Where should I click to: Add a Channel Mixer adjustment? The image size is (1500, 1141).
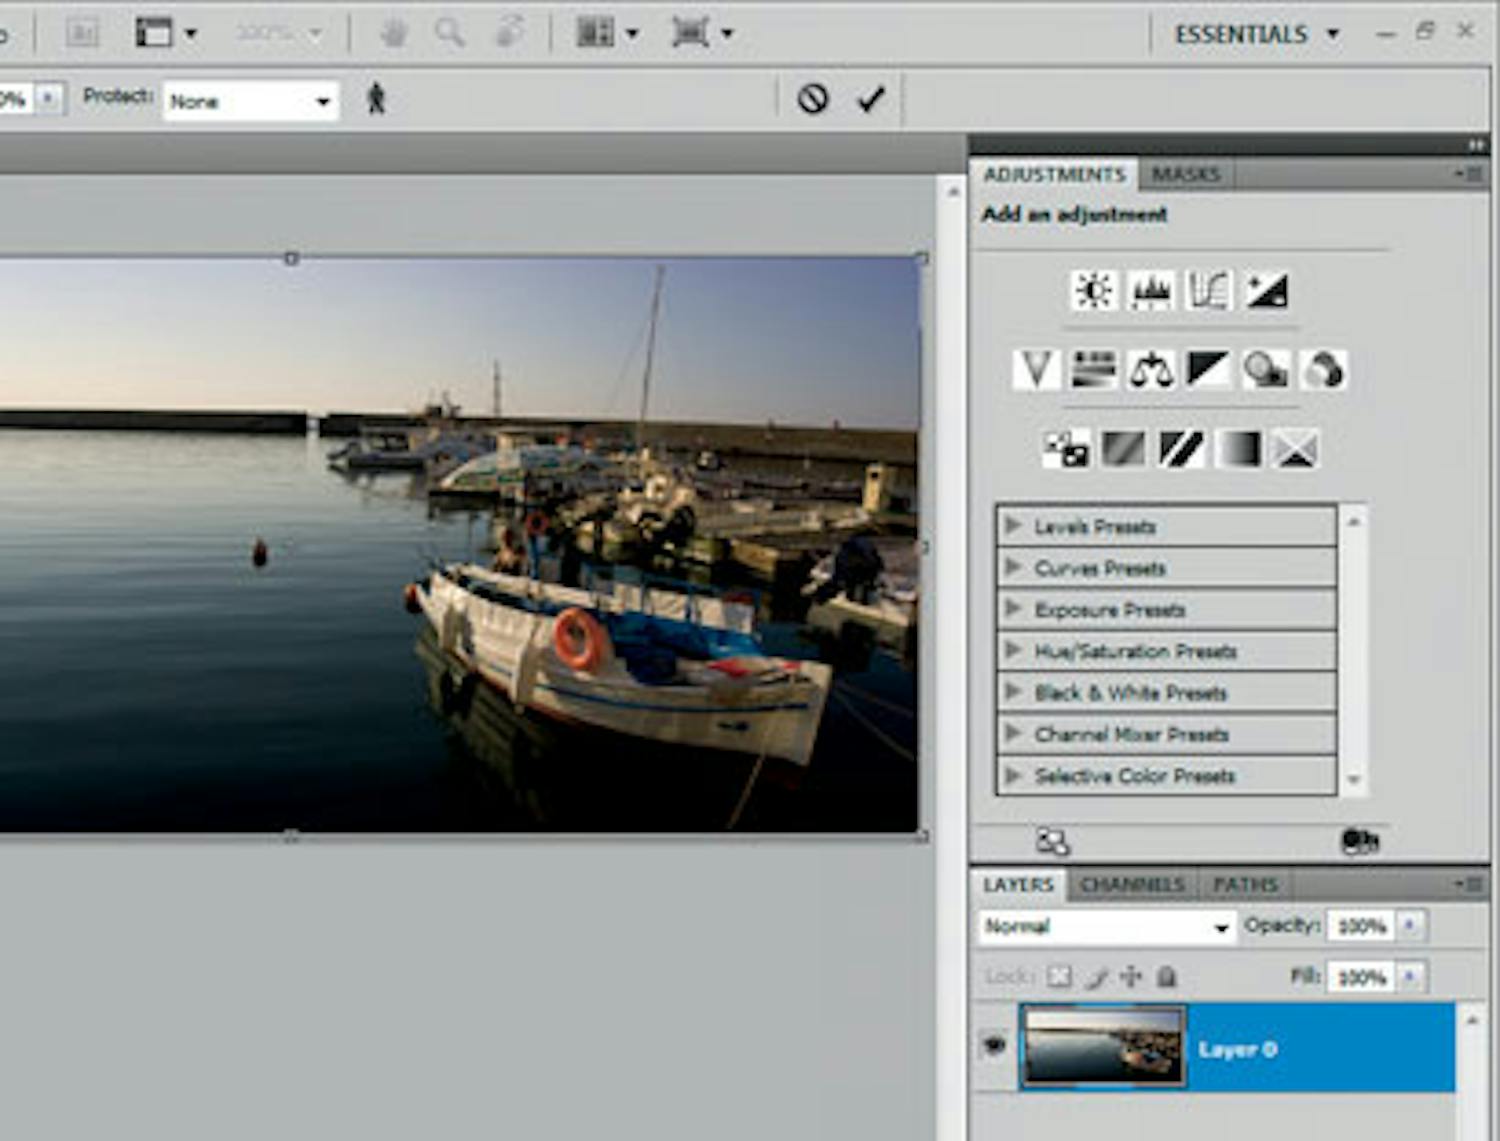coord(1323,370)
